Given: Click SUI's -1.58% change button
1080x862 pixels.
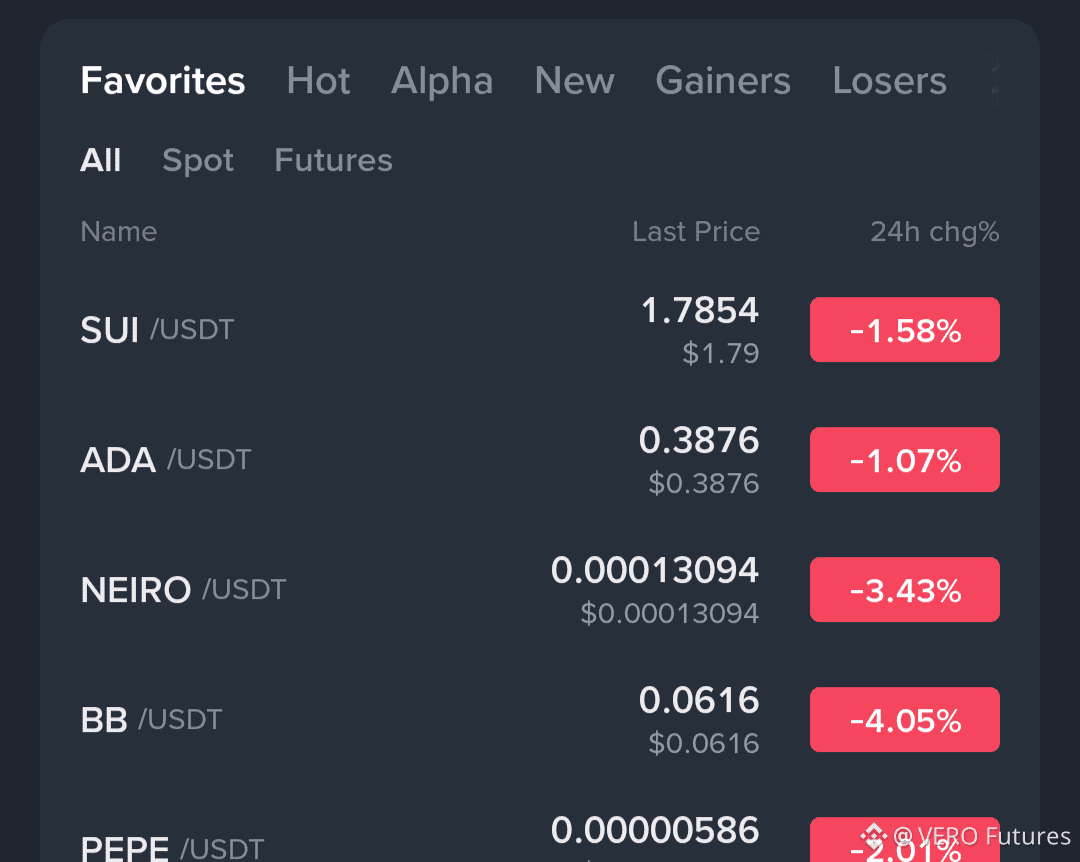Looking at the screenshot, I should tap(904, 329).
